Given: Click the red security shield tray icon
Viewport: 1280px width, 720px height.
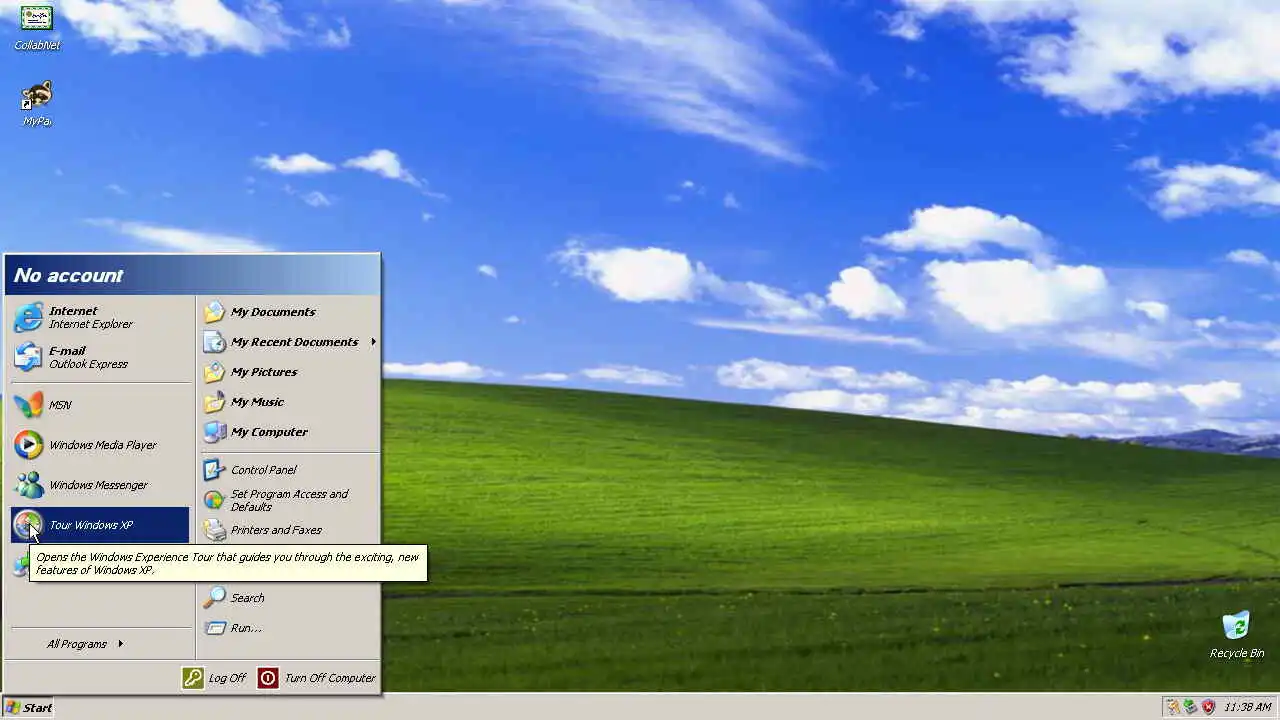Looking at the screenshot, I should (x=1208, y=707).
